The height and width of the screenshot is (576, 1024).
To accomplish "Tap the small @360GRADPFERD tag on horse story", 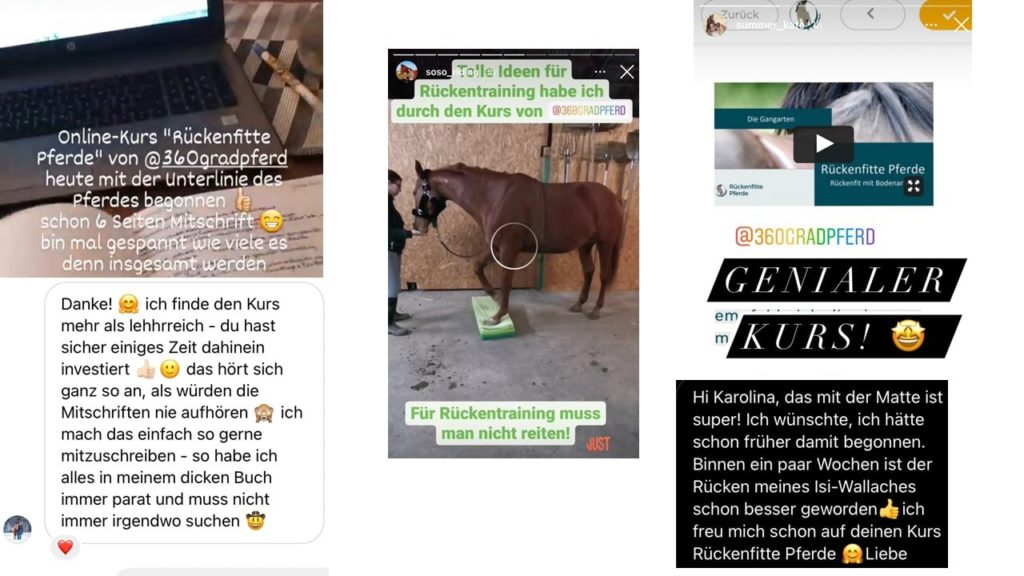I will click(589, 110).
